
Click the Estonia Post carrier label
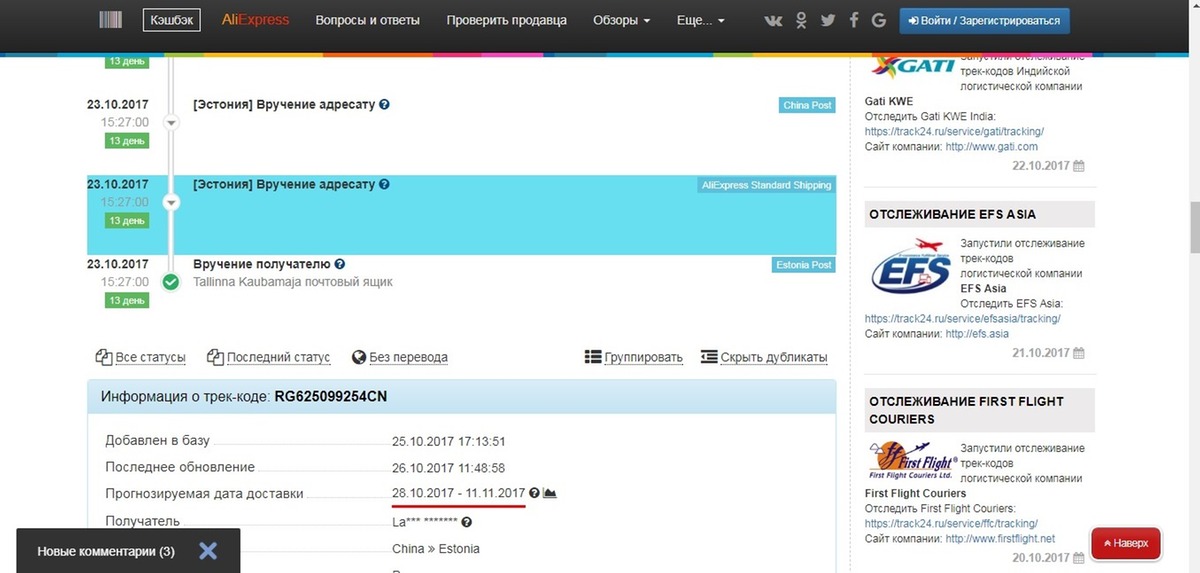click(804, 265)
